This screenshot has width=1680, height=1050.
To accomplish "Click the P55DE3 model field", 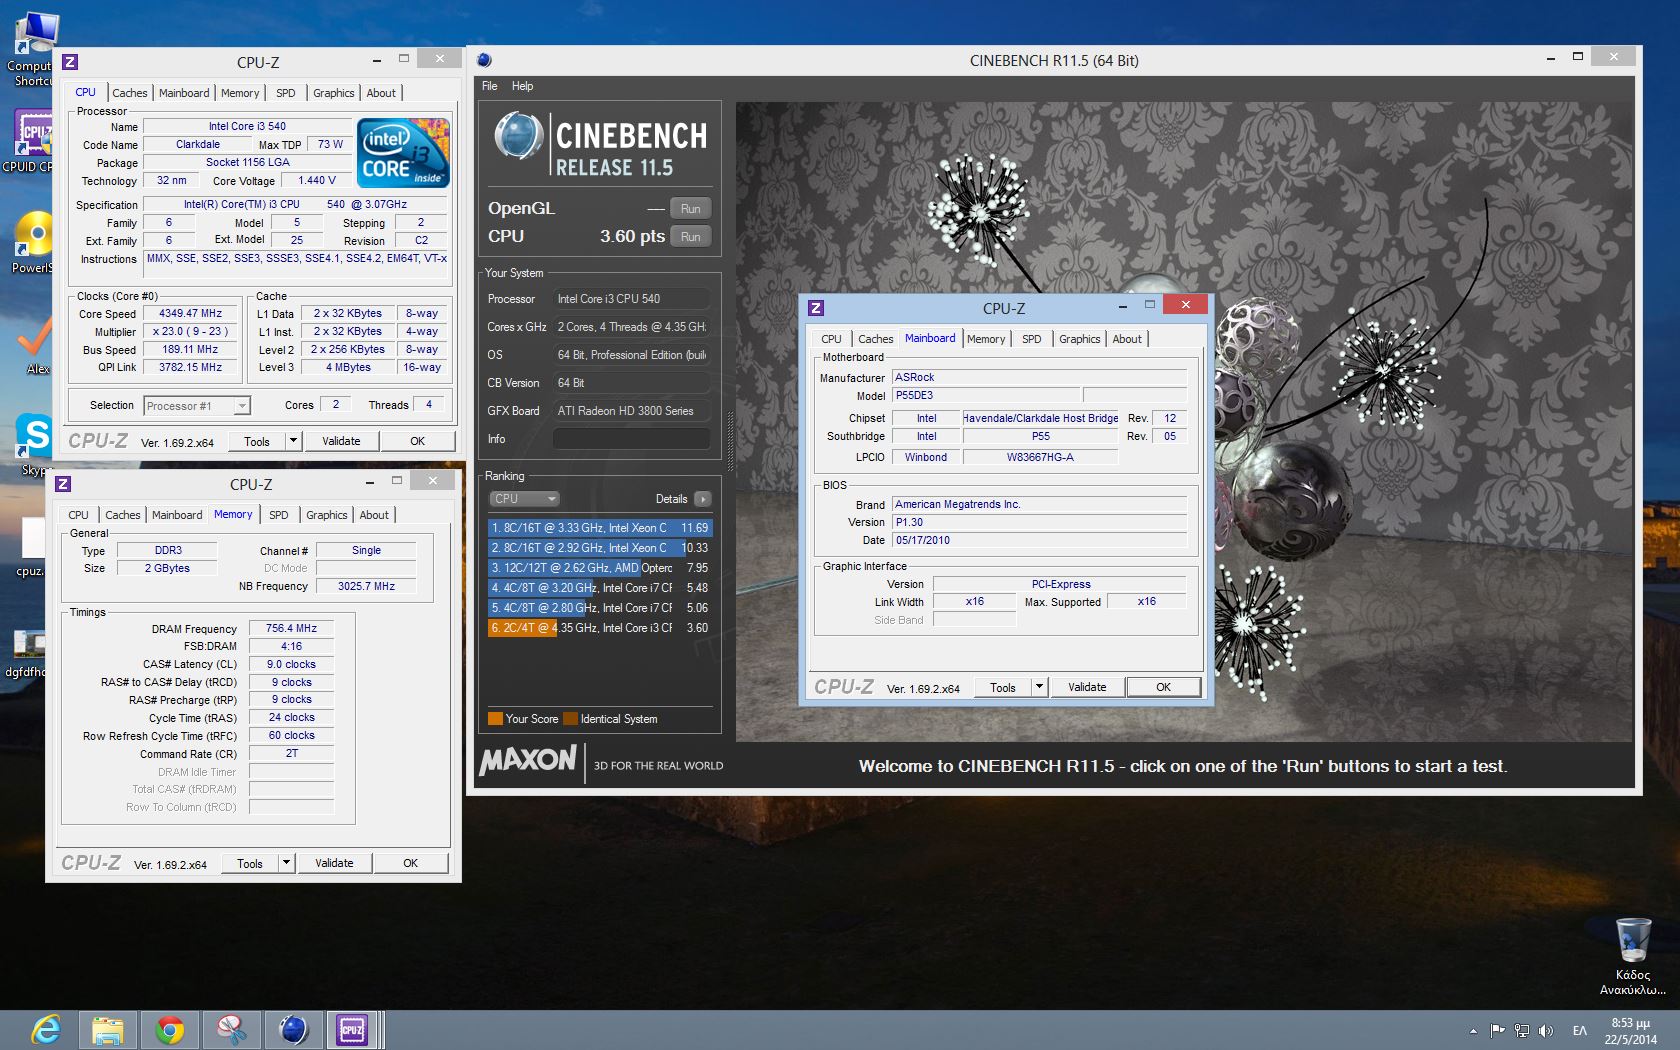I will pyautogui.click(x=986, y=395).
